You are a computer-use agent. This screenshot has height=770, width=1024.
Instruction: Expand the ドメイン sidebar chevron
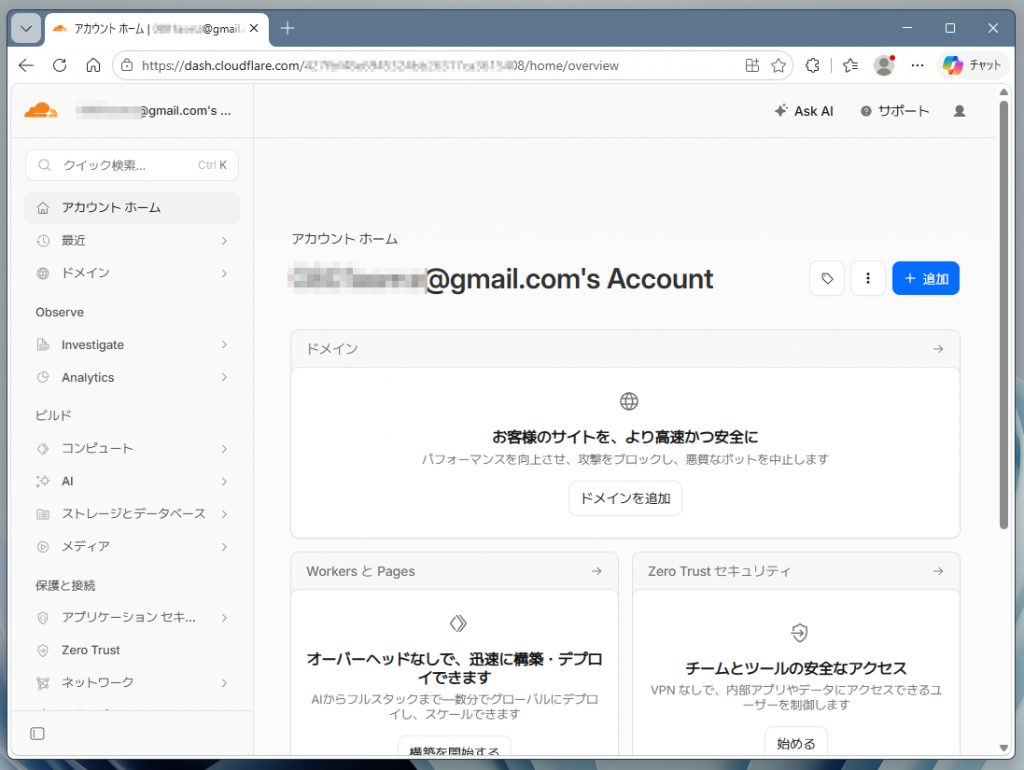[224, 274]
